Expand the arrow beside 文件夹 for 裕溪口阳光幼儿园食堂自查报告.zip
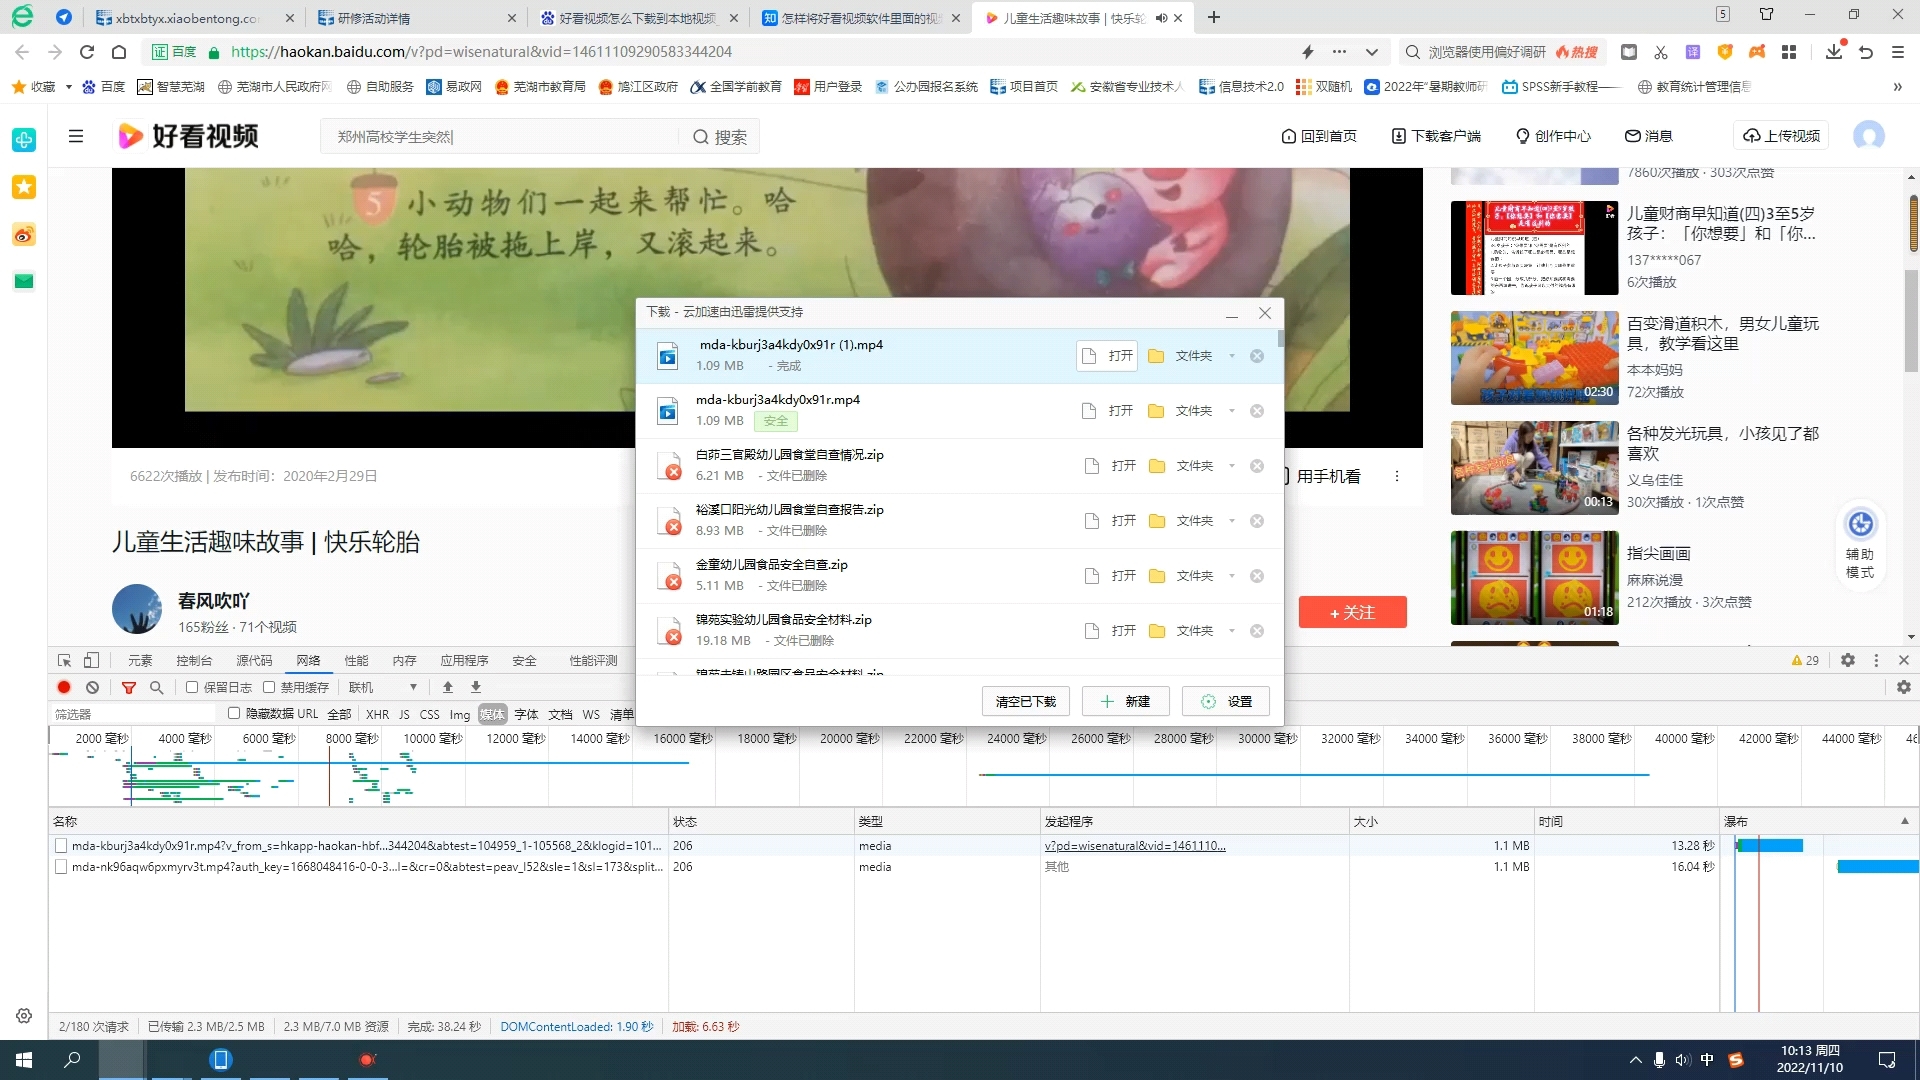The height and width of the screenshot is (1080, 1920). click(x=1231, y=521)
